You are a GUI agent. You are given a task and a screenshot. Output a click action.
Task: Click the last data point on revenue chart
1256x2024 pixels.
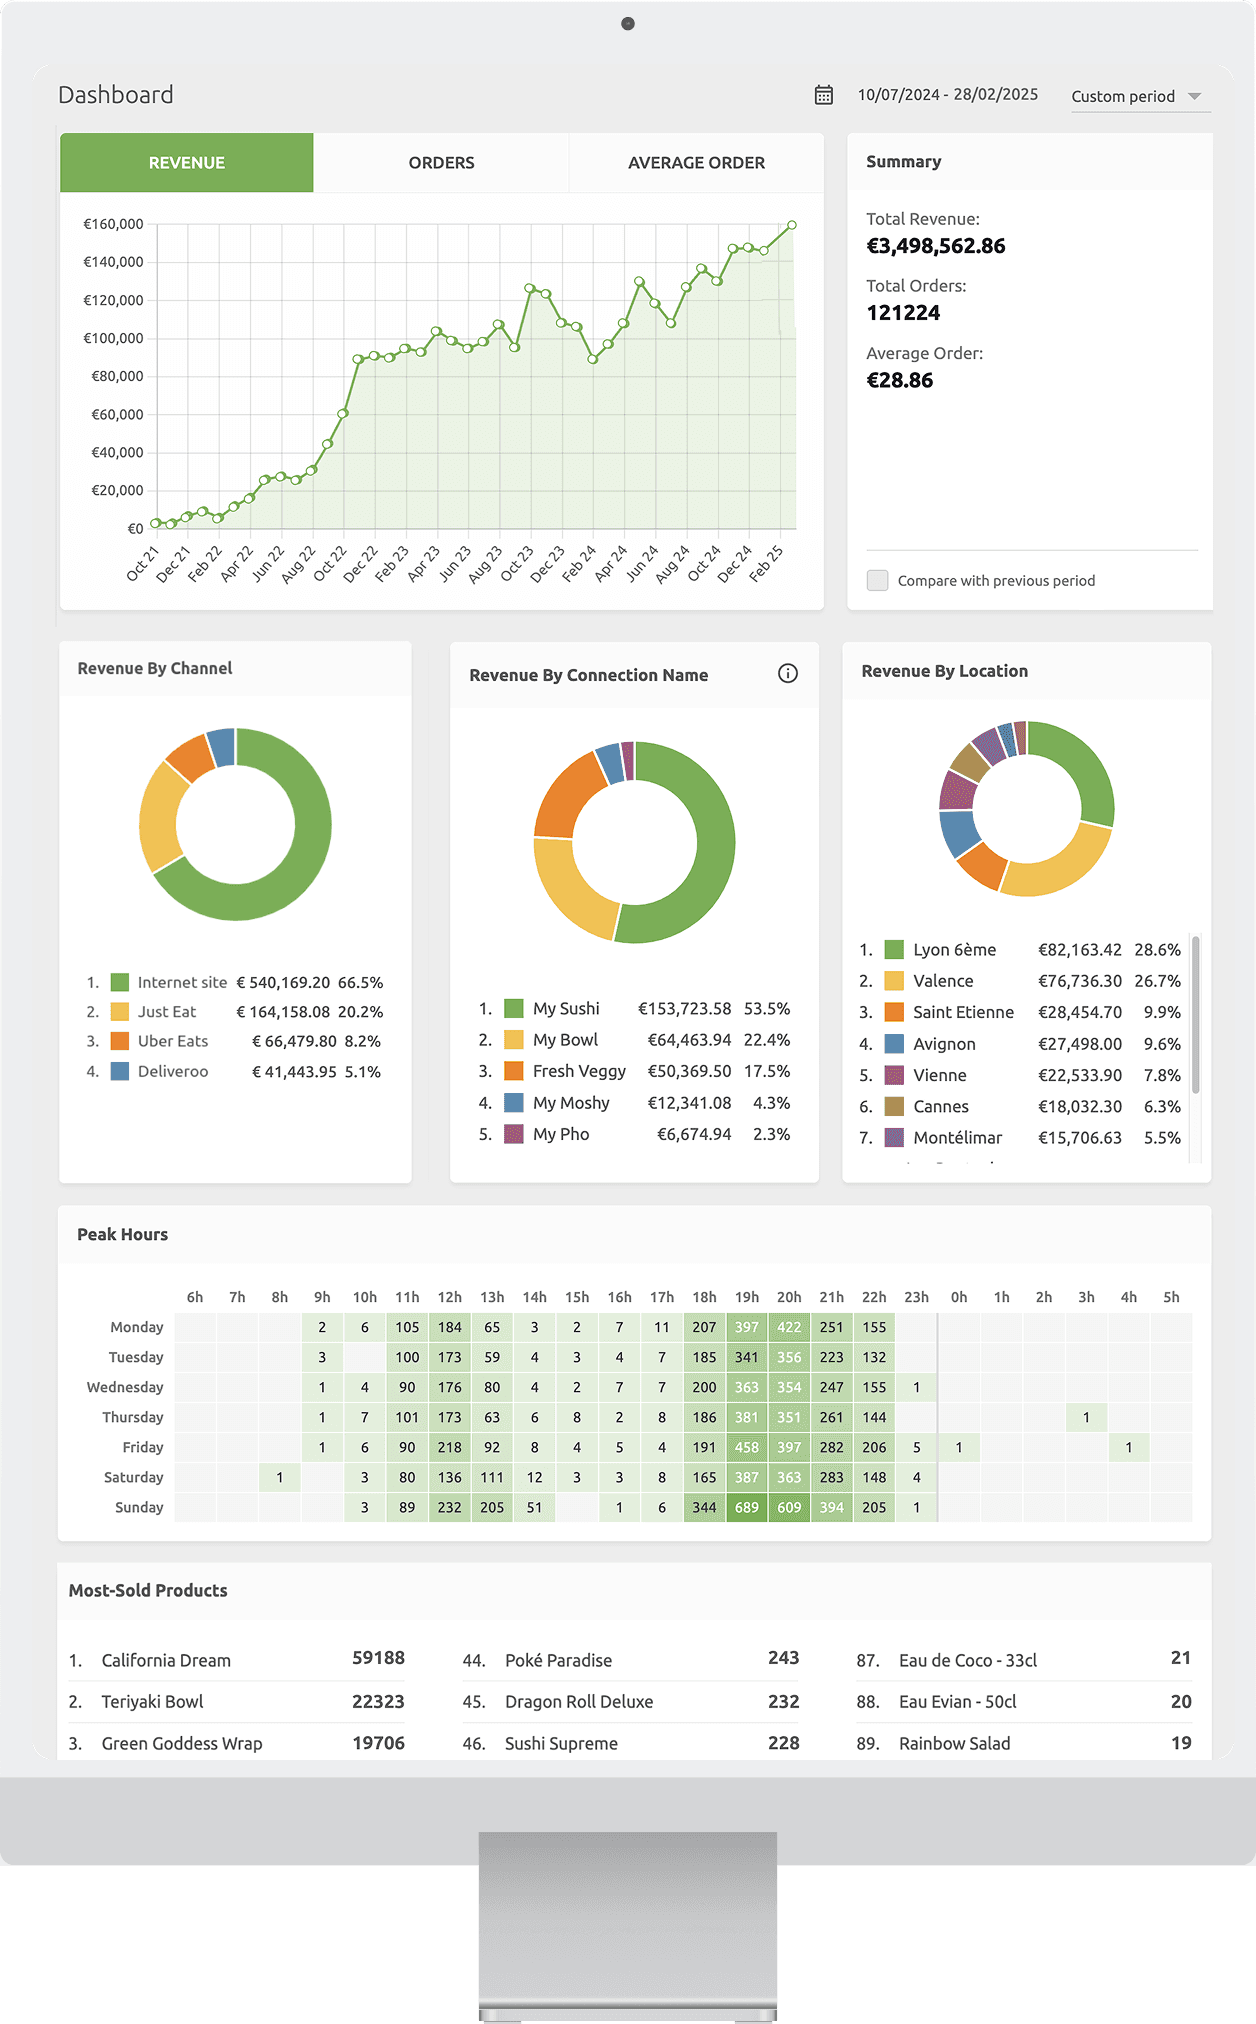792,225
